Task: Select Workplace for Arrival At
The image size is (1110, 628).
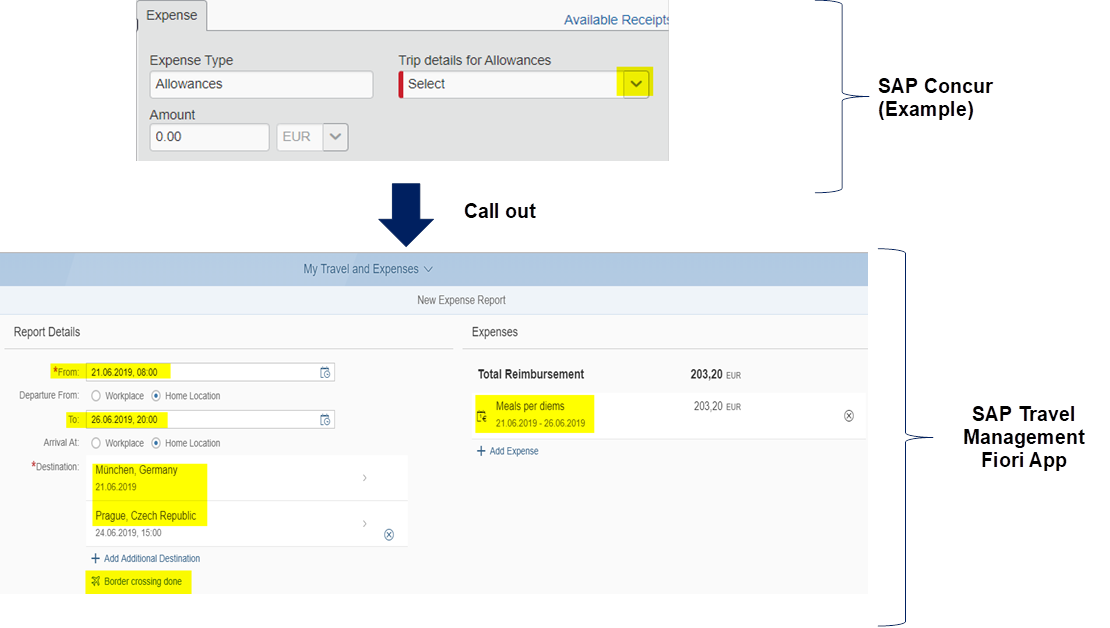Action: point(96,443)
